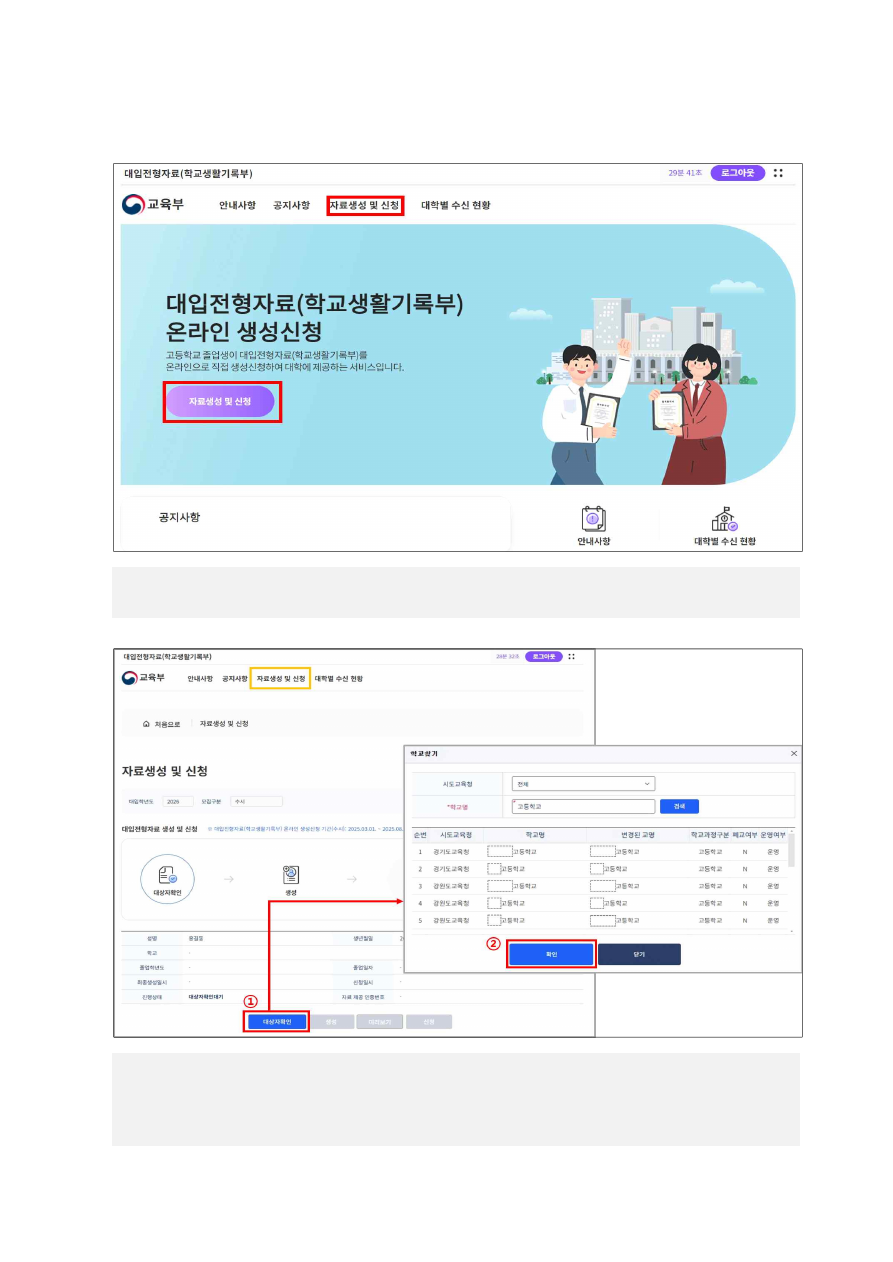Viewport: 893px width, 1262px height.
Task: Open 안내사항 menu on the 자료생성 및 신청 page
Action: pos(200,678)
